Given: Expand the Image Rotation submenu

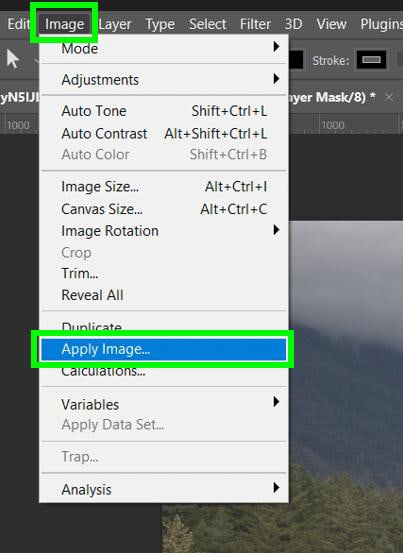Looking at the screenshot, I should [x=164, y=231].
